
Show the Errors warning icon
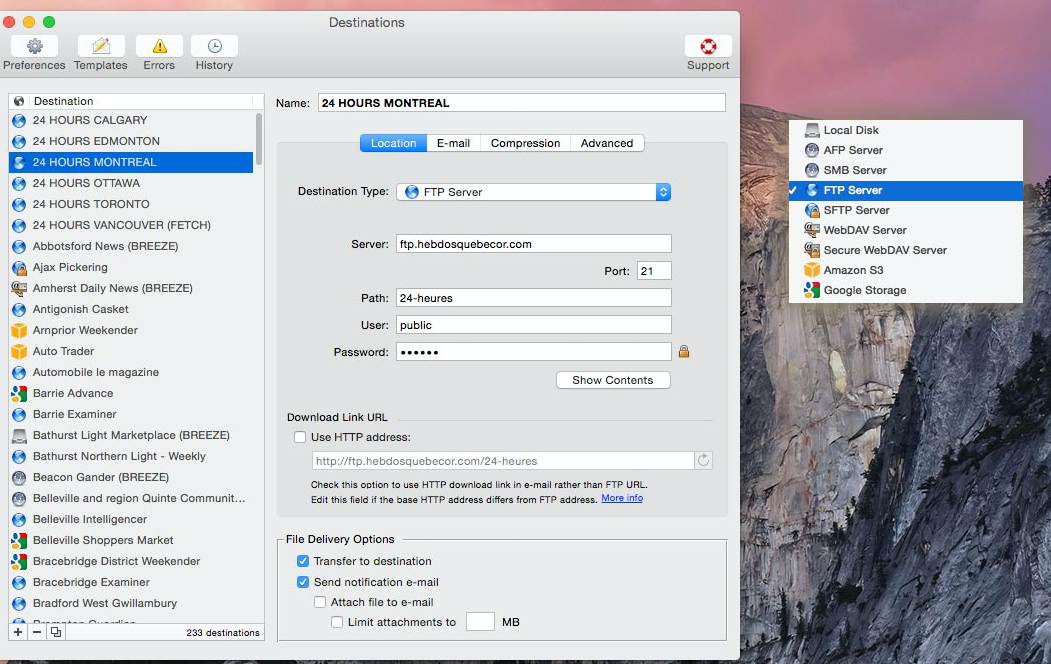(159, 46)
